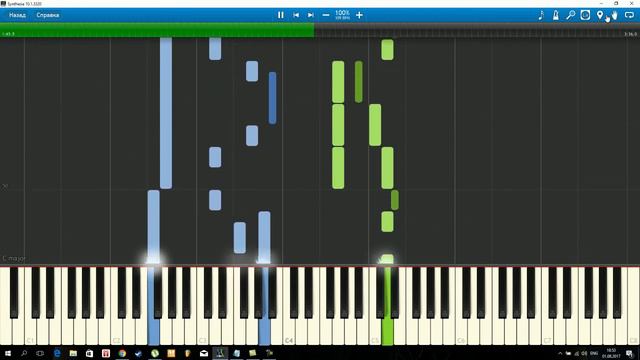Click the unplayed gray part of timeline
Viewport: 640px width, 360px height.
477,30
